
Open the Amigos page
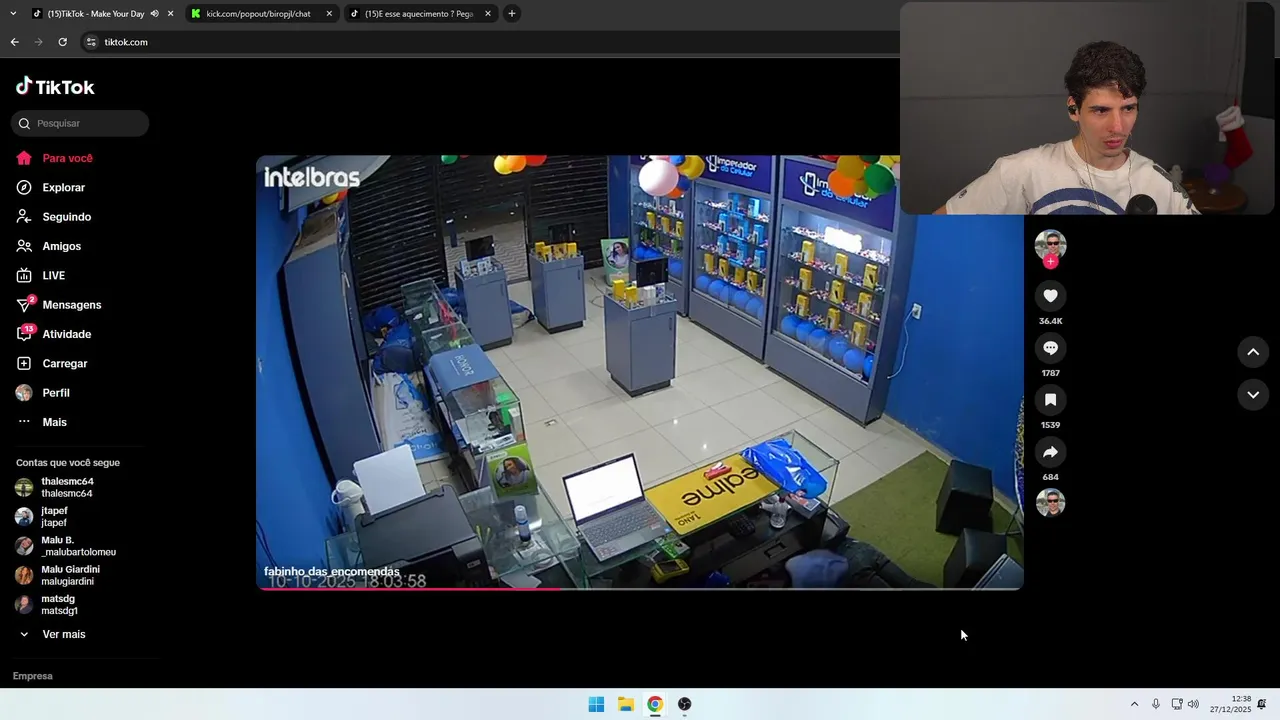pyautogui.click(x=49, y=246)
